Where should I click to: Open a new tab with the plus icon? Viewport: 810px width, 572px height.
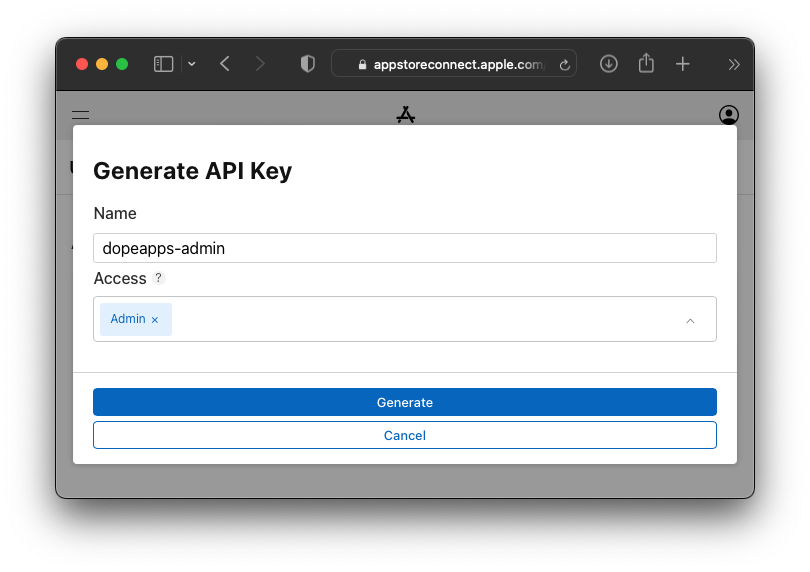pyautogui.click(x=682, y=64)
